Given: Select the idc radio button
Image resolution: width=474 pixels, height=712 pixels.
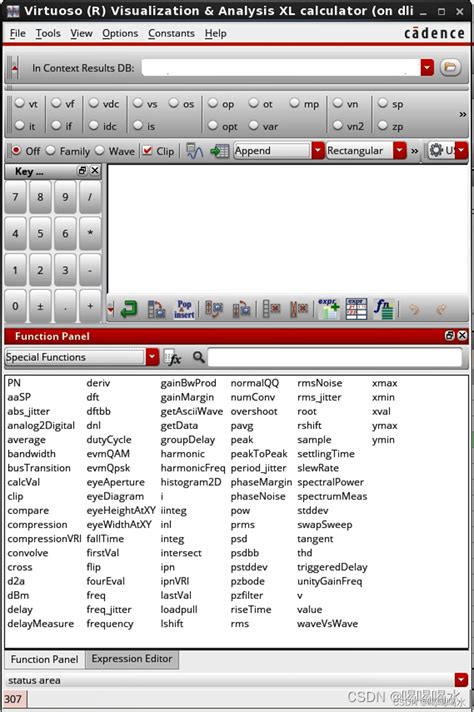Looking at the screenshot, I should coord(94,124).
